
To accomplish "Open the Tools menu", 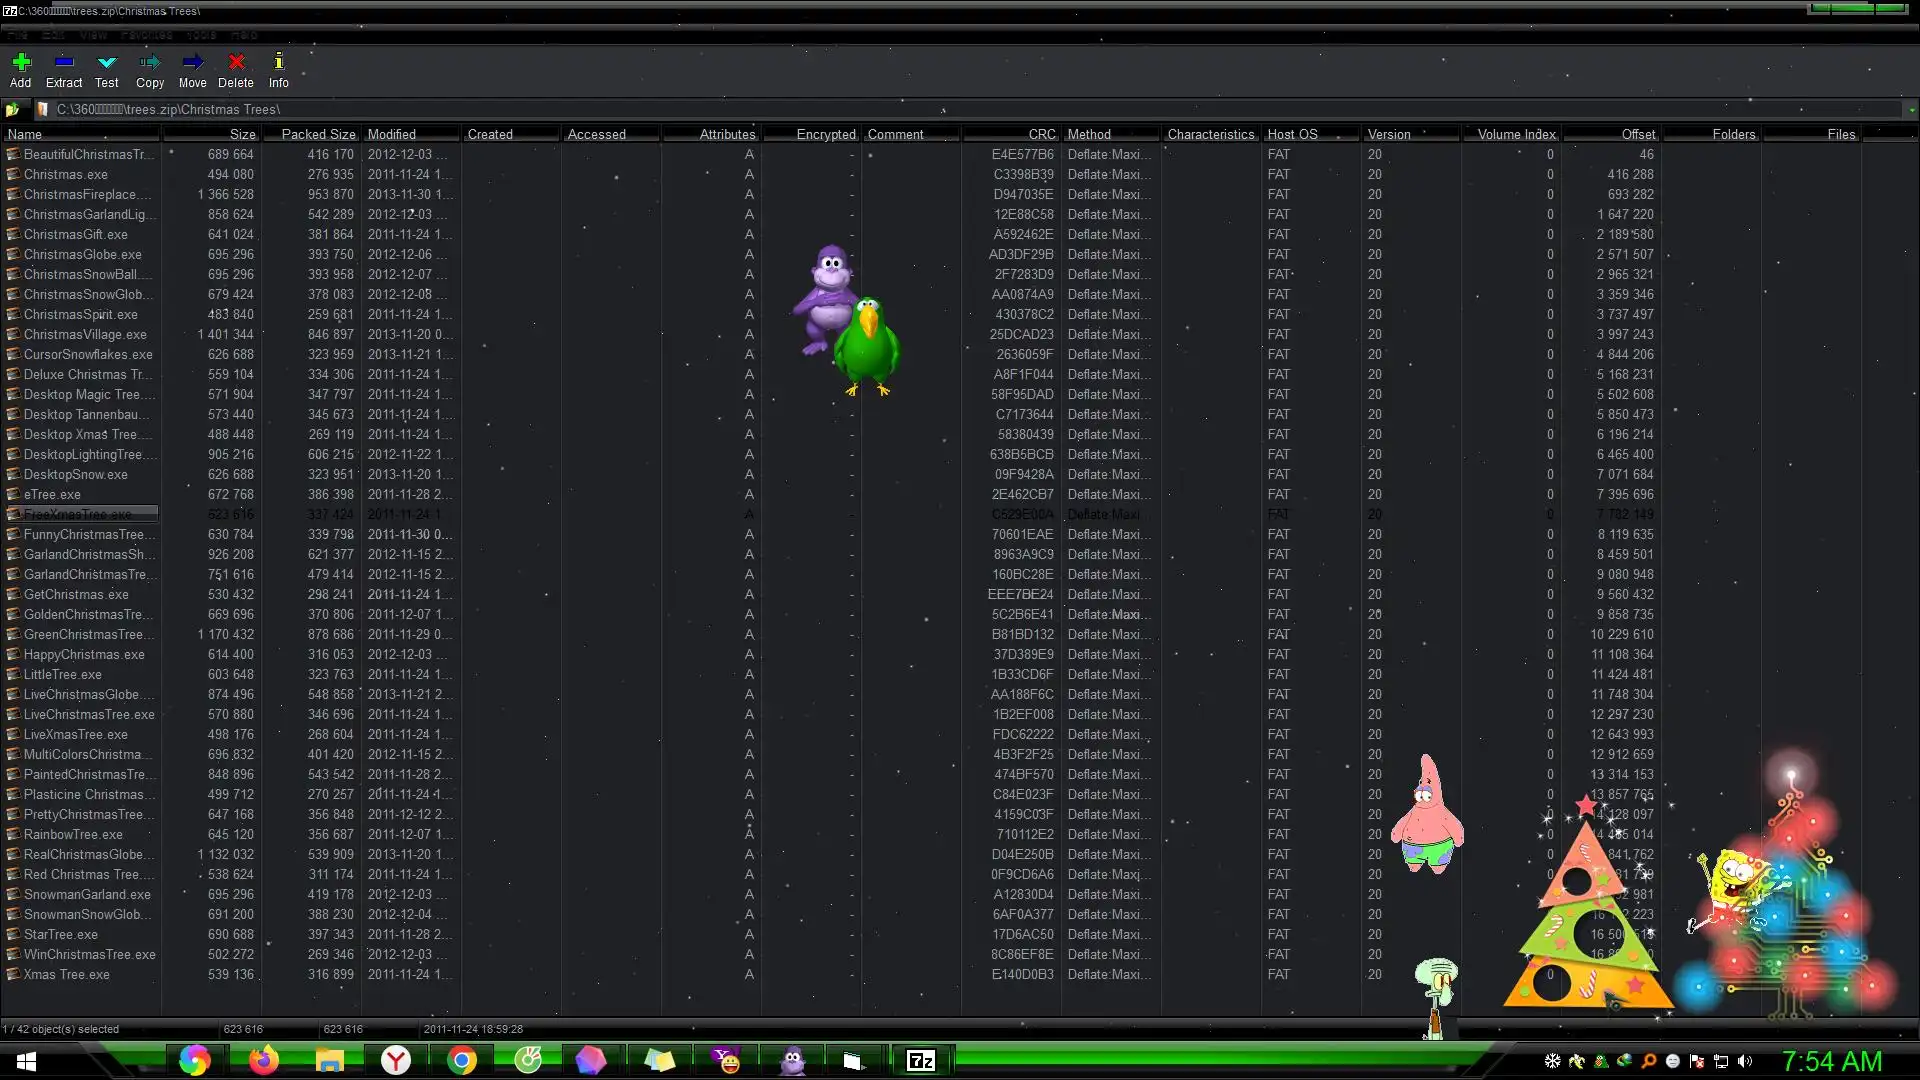I will (200, 35).
